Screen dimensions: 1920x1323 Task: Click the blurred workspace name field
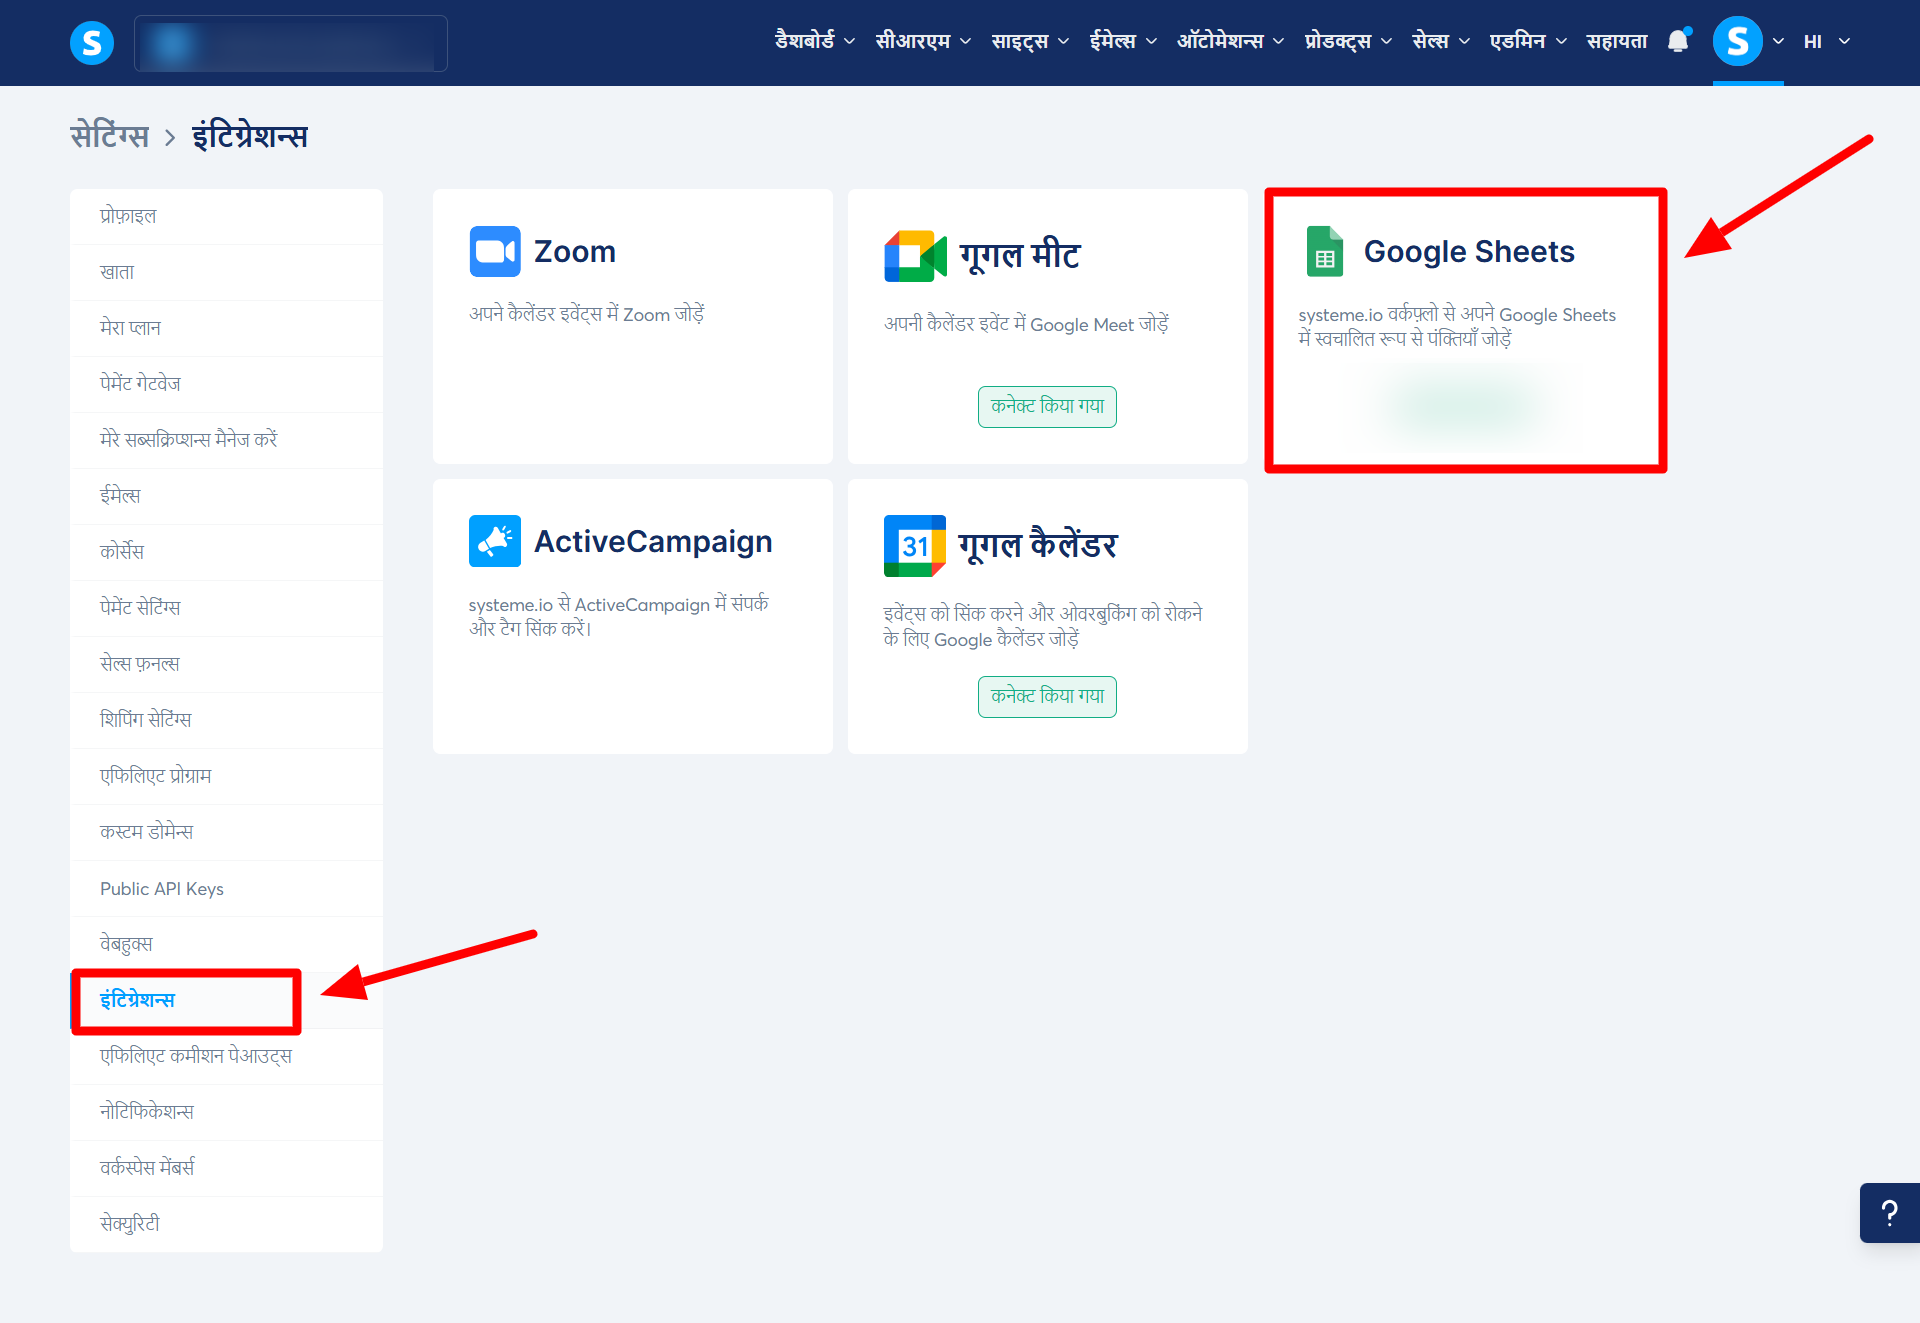291,43
